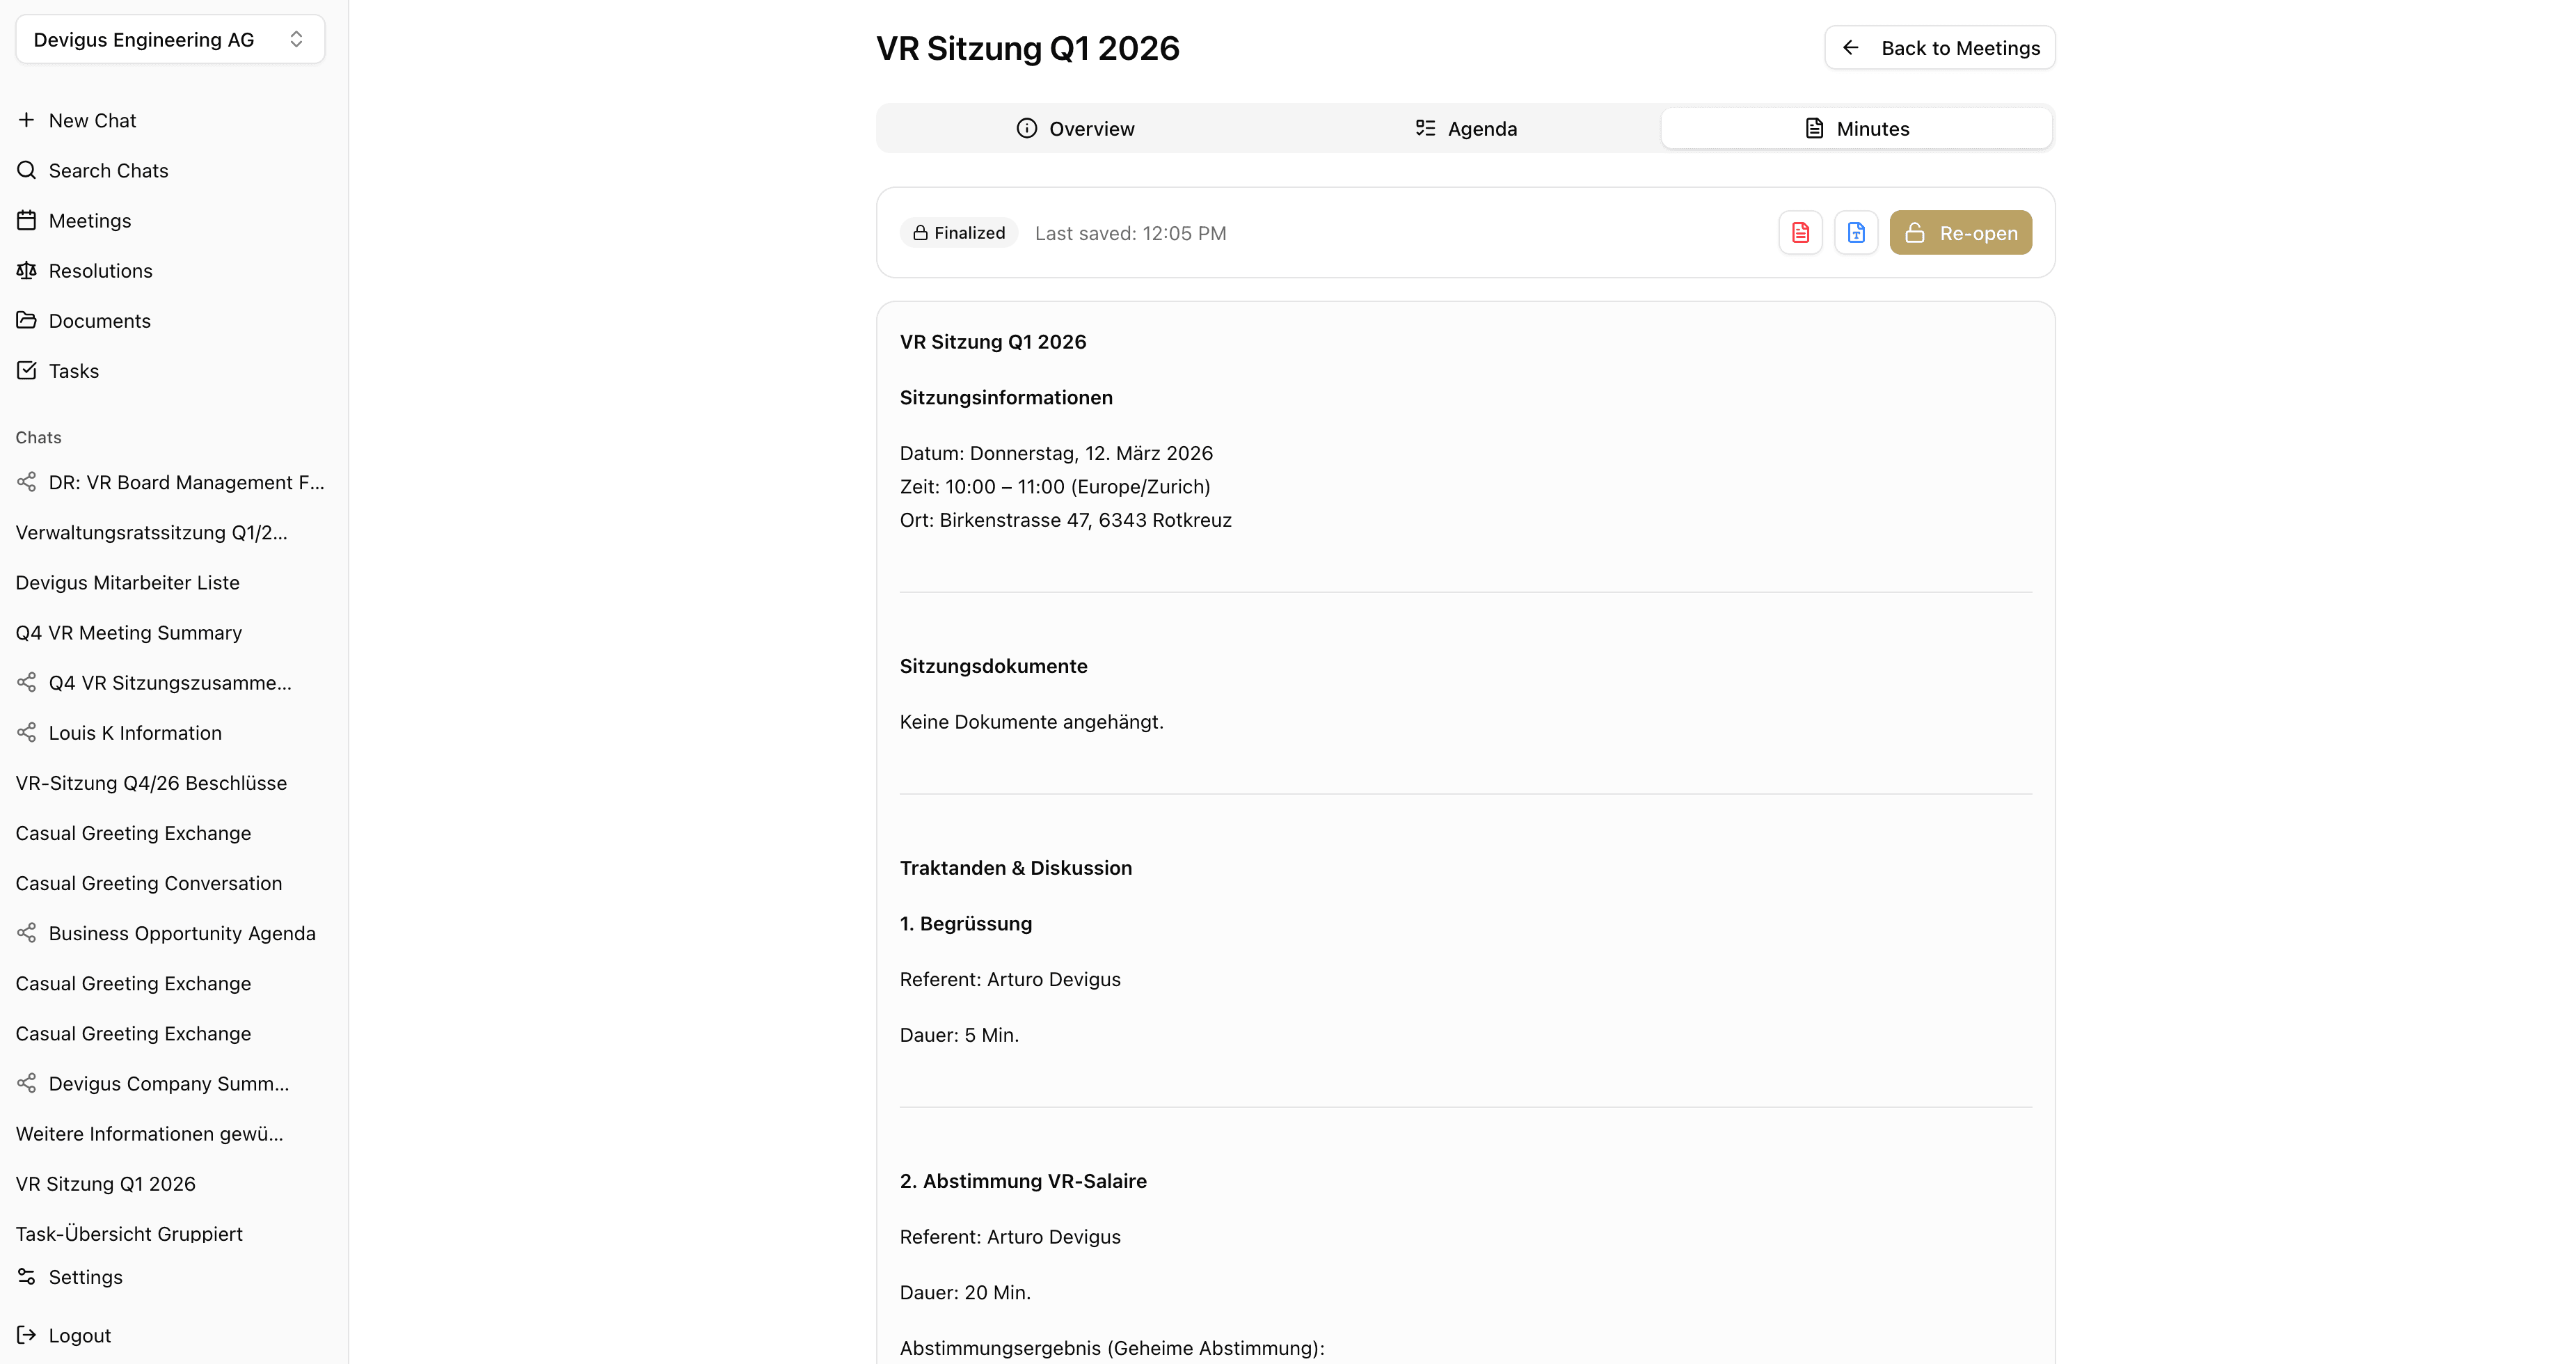Open Search Chats

coord(107,170)
